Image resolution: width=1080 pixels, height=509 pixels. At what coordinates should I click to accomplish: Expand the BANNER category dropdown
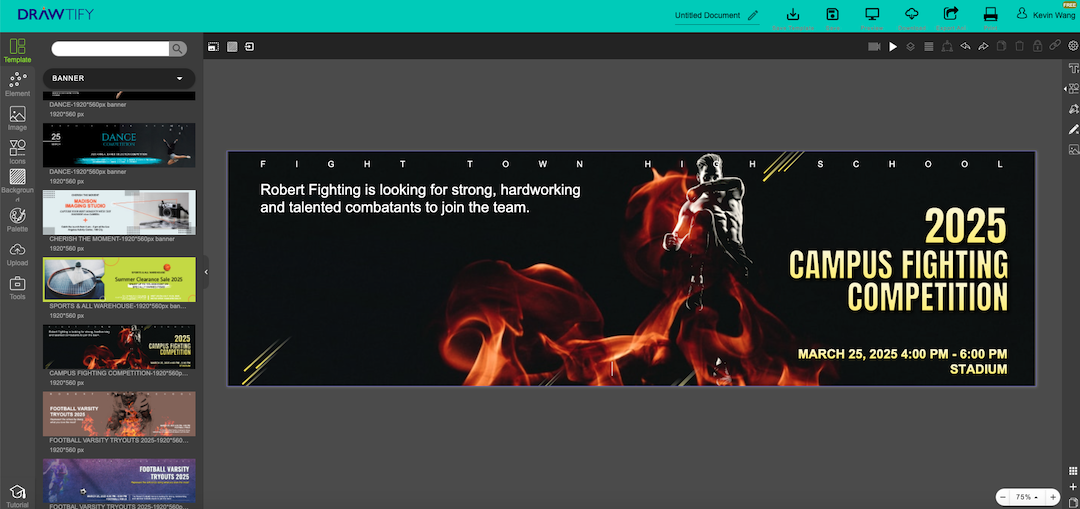coord(180,78)
